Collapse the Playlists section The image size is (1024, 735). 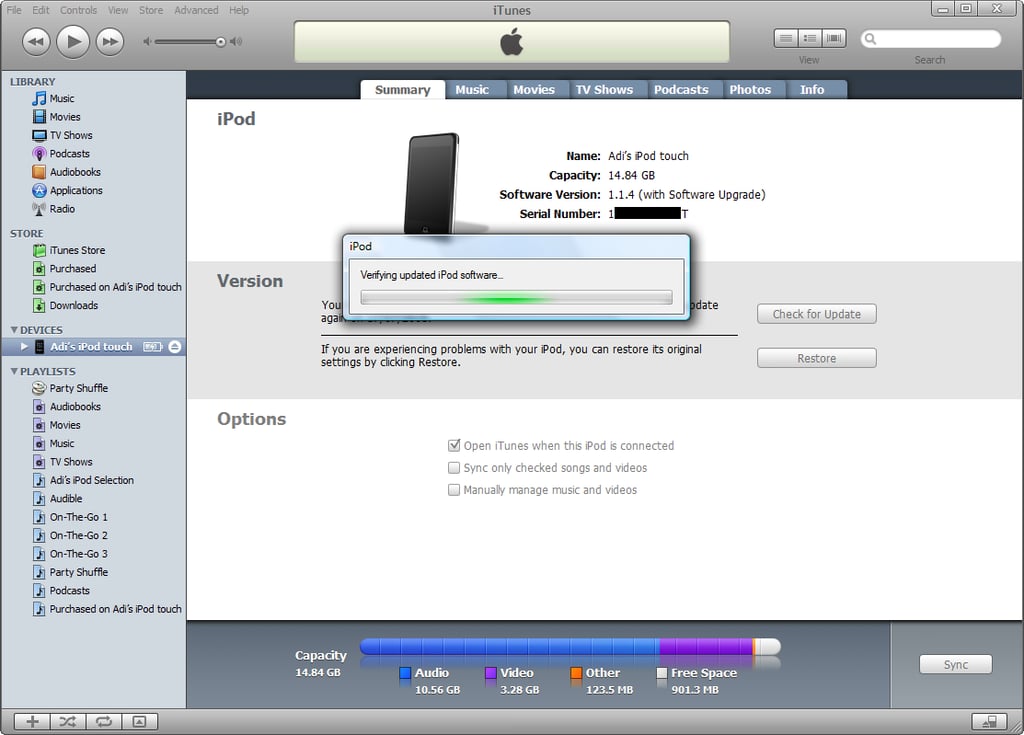(14, 371)
